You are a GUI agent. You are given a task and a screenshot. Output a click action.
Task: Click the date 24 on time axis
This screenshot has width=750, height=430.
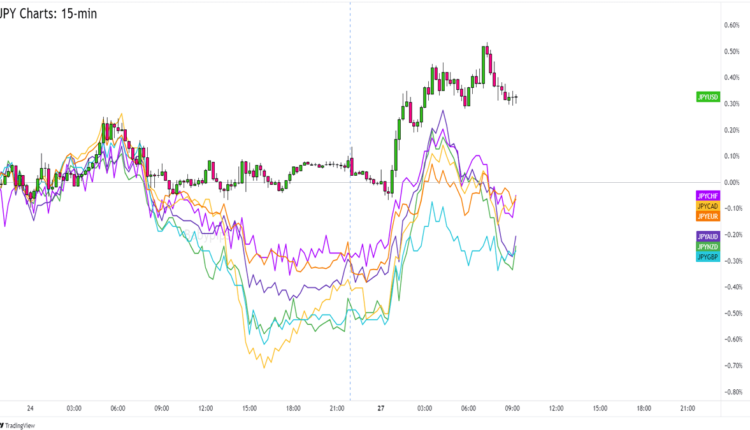click(x=31, y=408)
